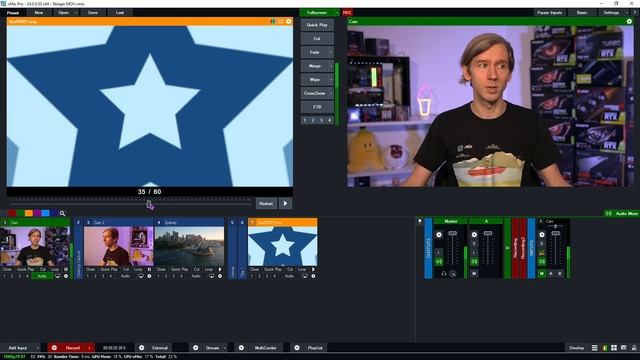Open the Stream dropdown arrow
The width and height of the screenshot is (640, 360).
[224, 348]
